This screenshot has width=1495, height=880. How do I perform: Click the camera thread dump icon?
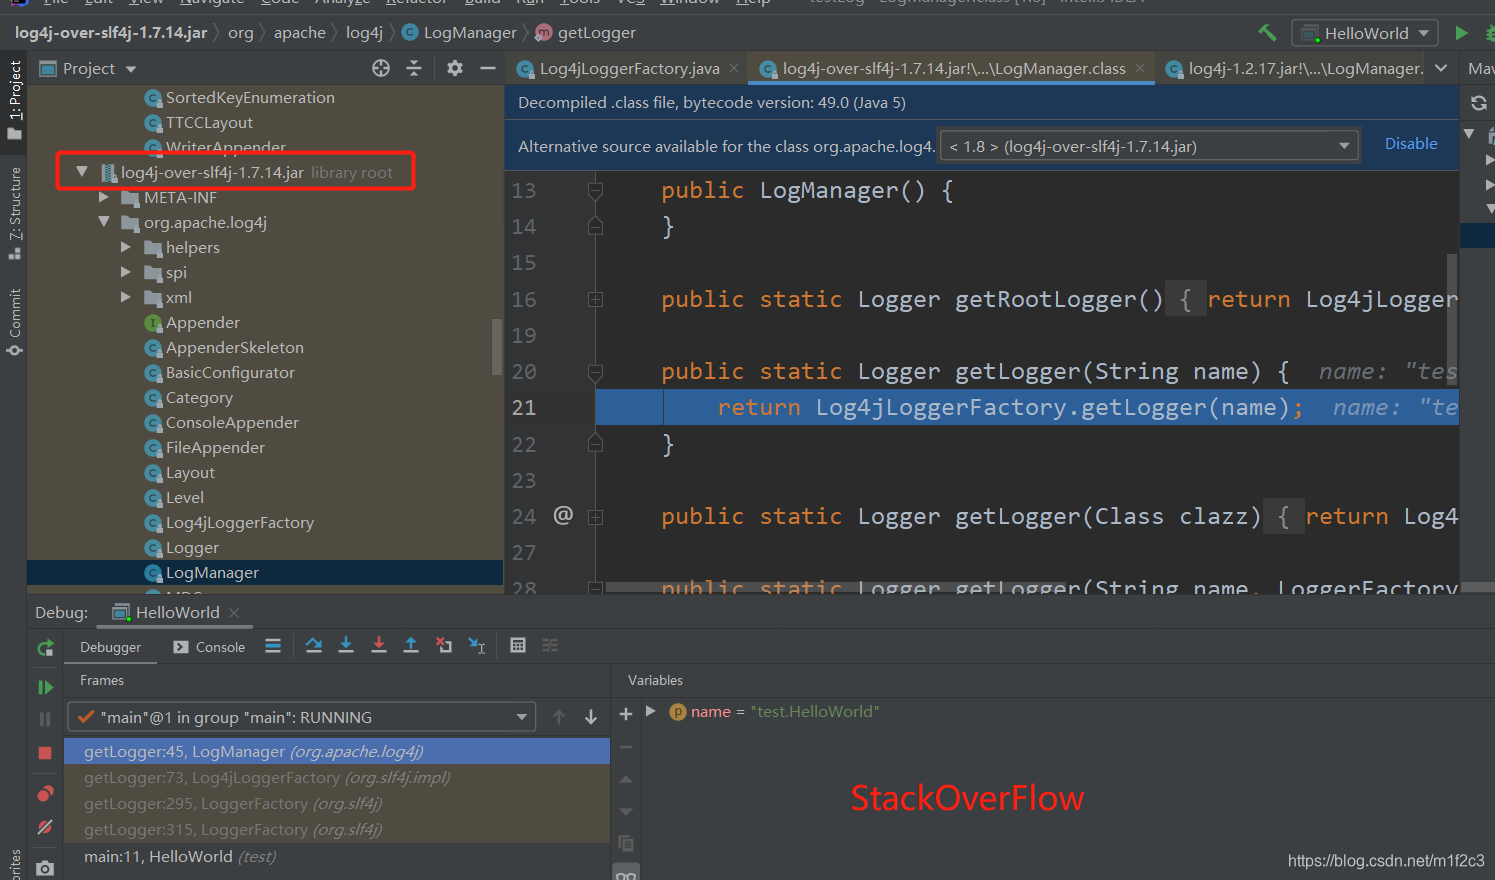(x=45, y=868)
